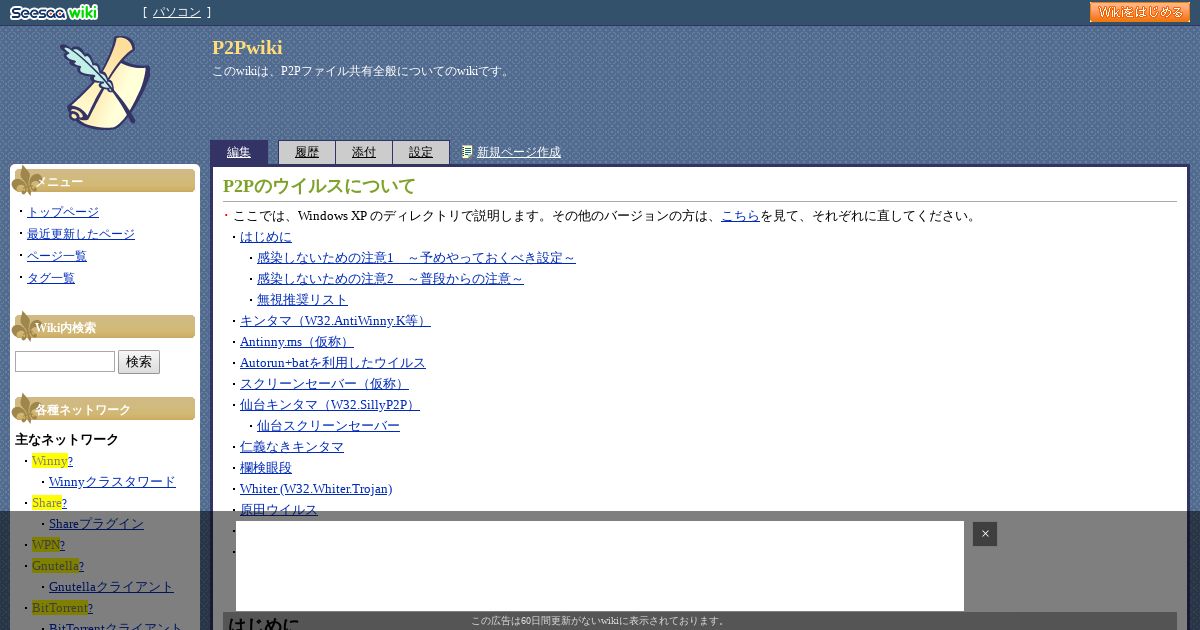Jump to Antinny.ms（仮称）
The width and height of the screenshot is (1200, 630).
297,342
